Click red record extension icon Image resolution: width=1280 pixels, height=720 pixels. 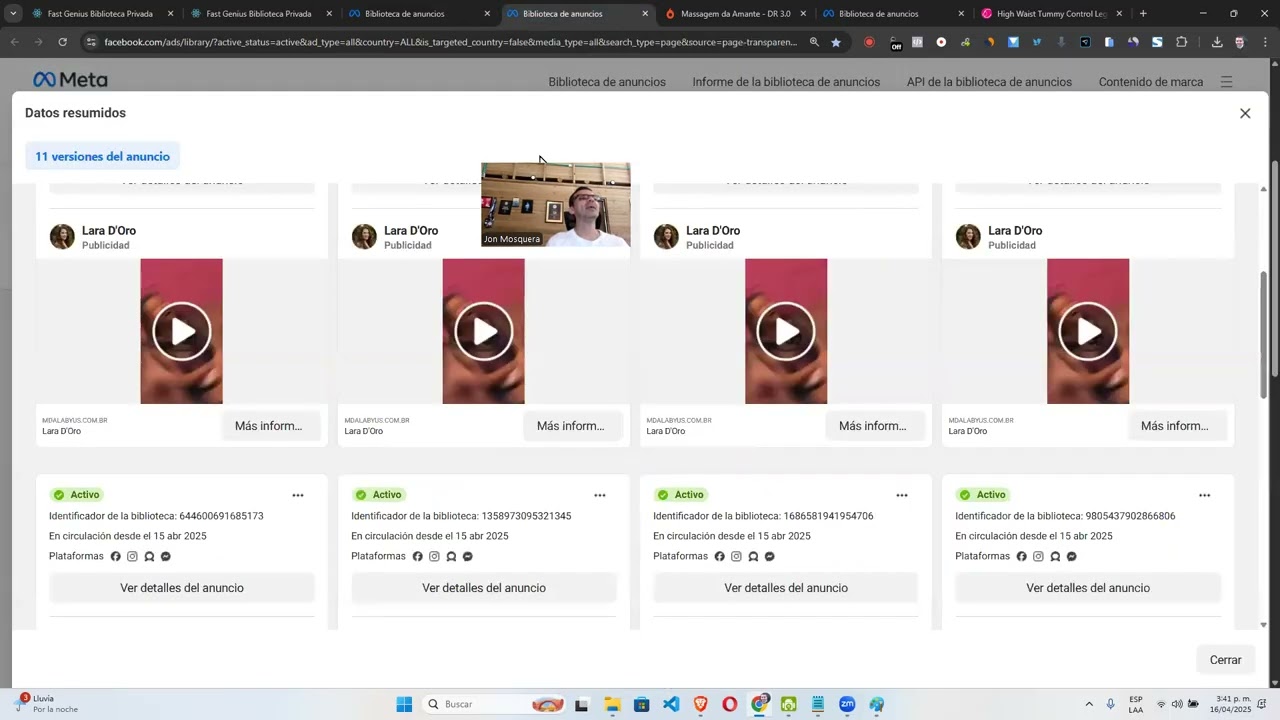click(869, 42)
